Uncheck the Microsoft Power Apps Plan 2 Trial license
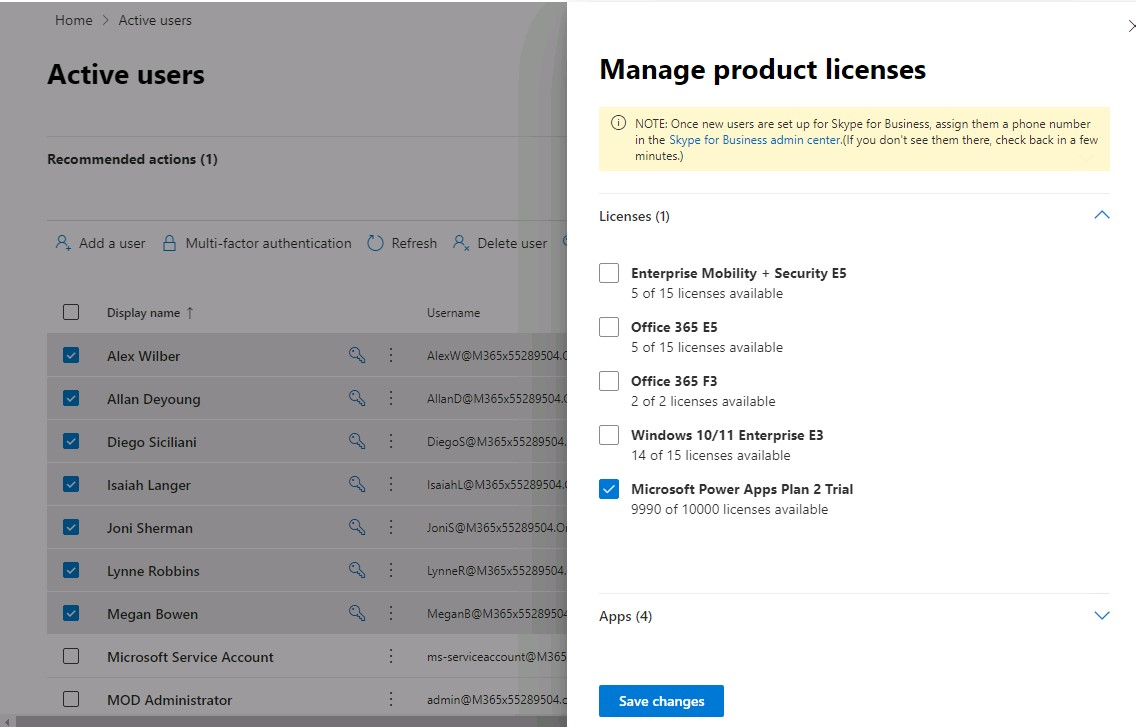This screenshot has width=1136, height=727. coord(609,489)
